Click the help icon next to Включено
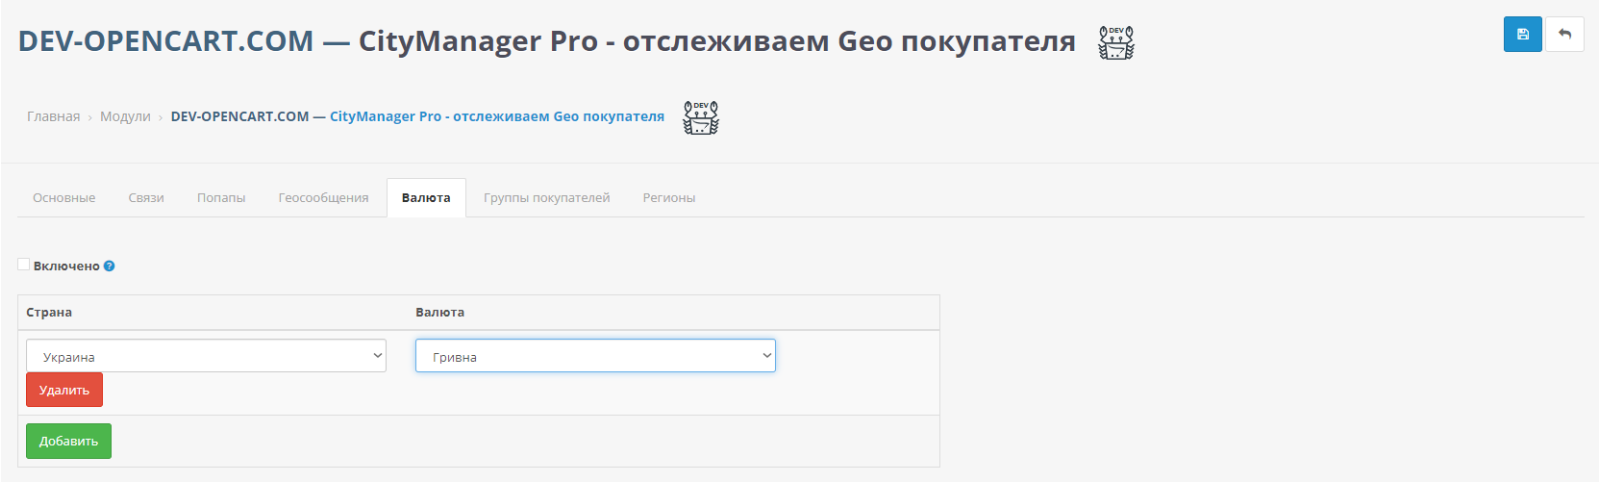Screen dimensions: 1600x482 click(x=109, y=266)
